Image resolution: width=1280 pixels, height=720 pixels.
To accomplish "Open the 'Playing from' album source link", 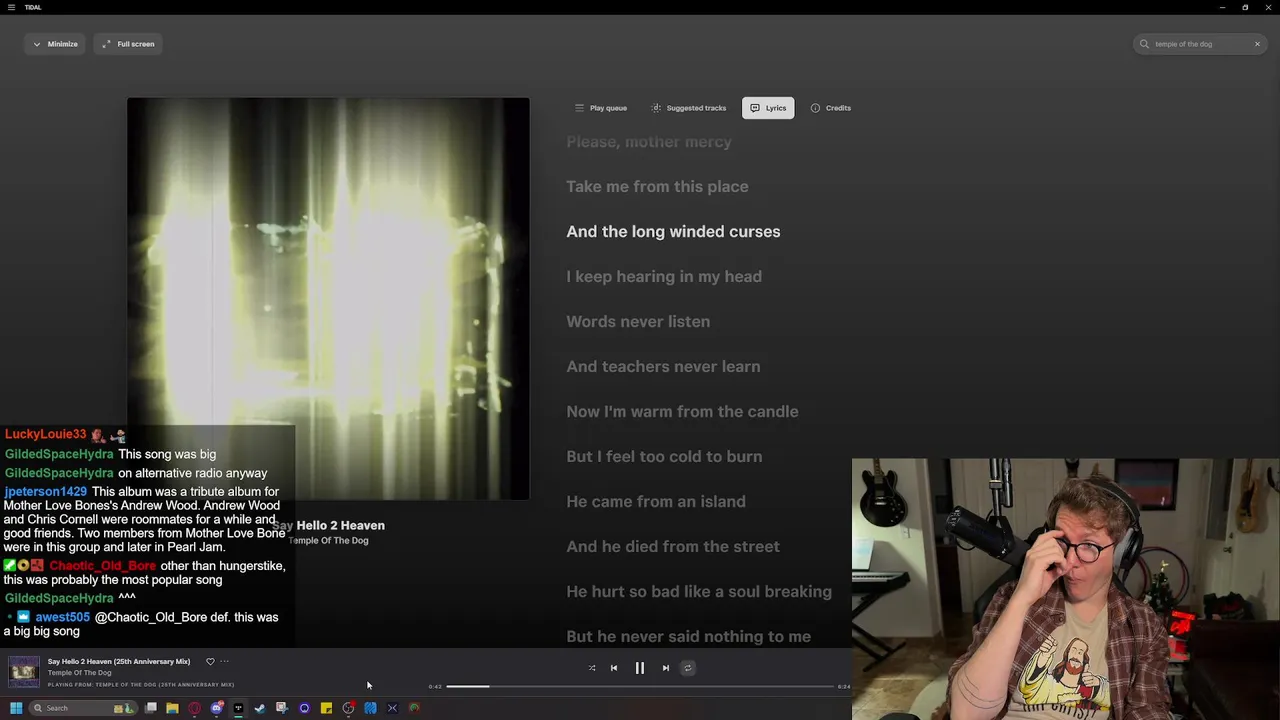I will click(x=141, y=685).
